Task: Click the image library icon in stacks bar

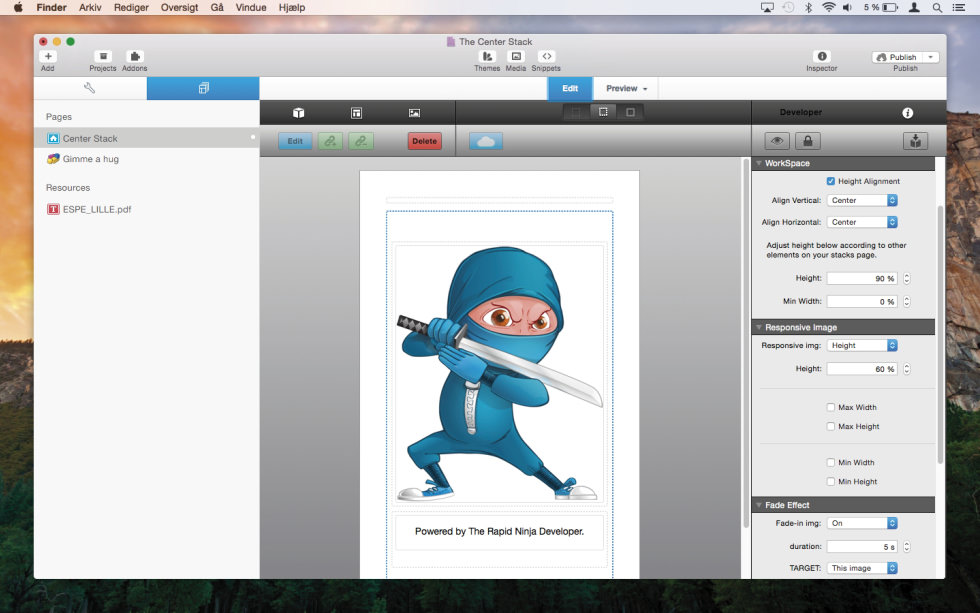Action: (x=414, y=112)
